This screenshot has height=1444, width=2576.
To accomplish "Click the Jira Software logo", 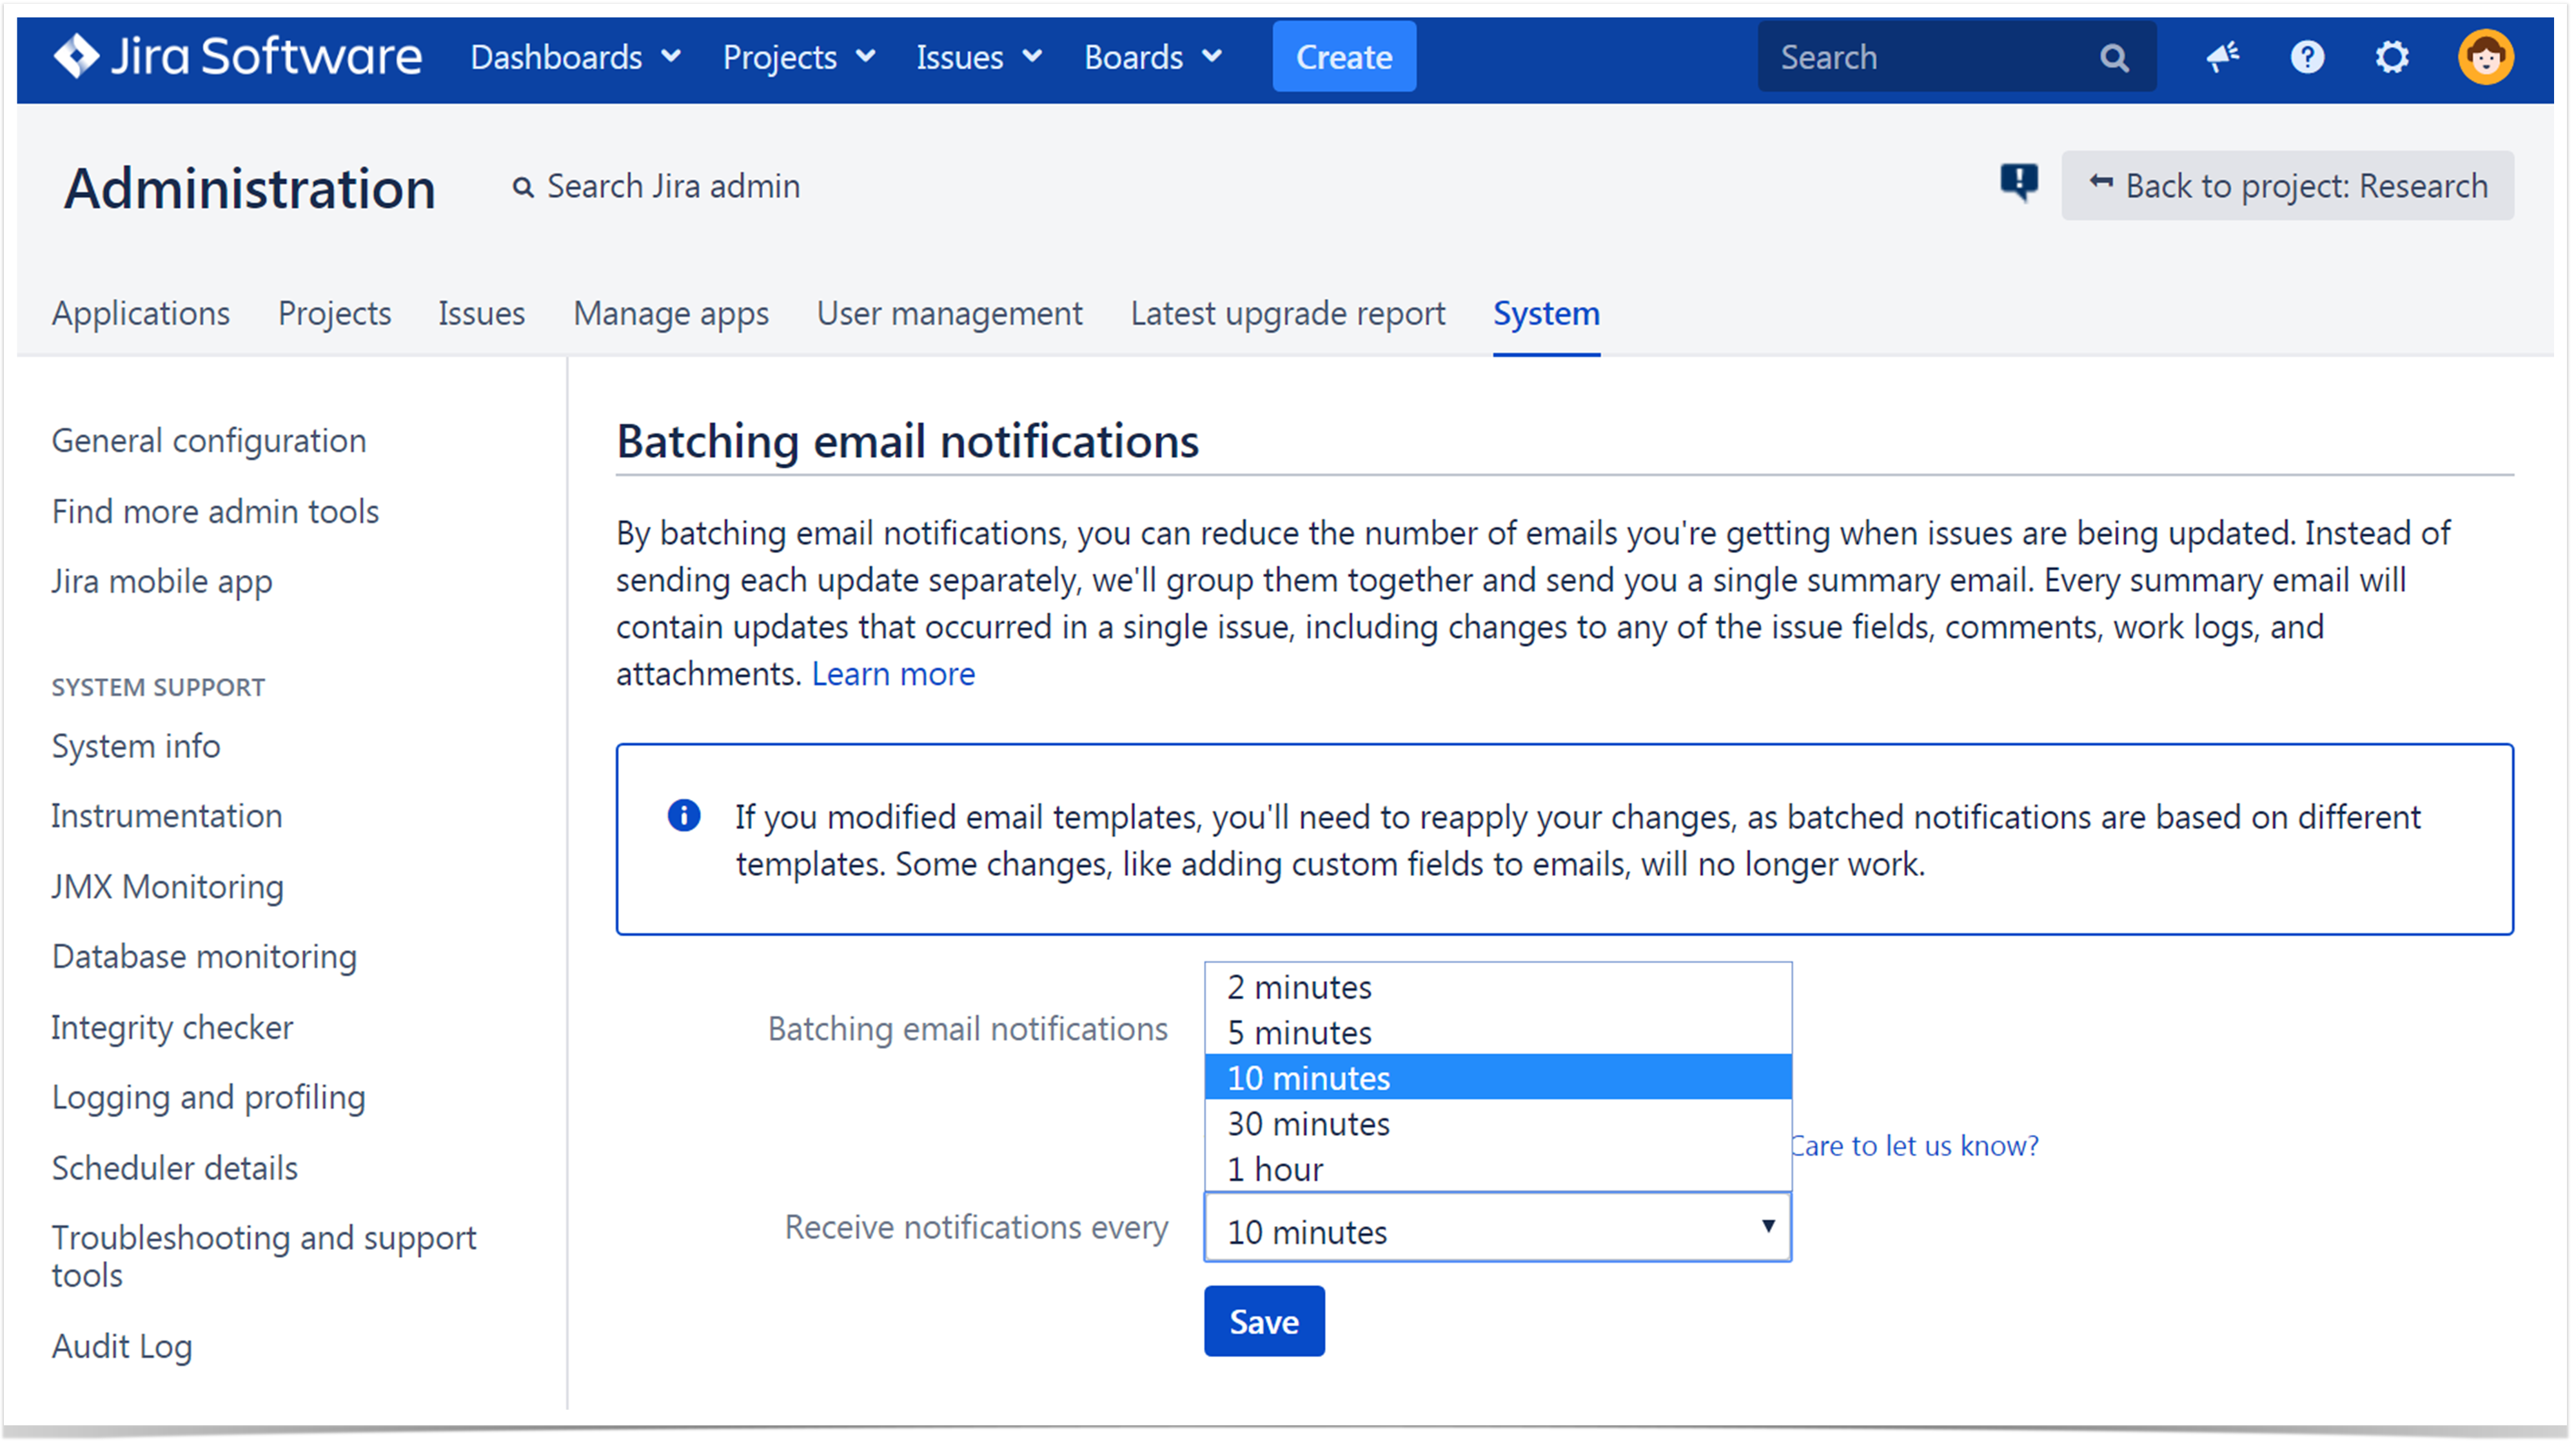I will 237,57.
